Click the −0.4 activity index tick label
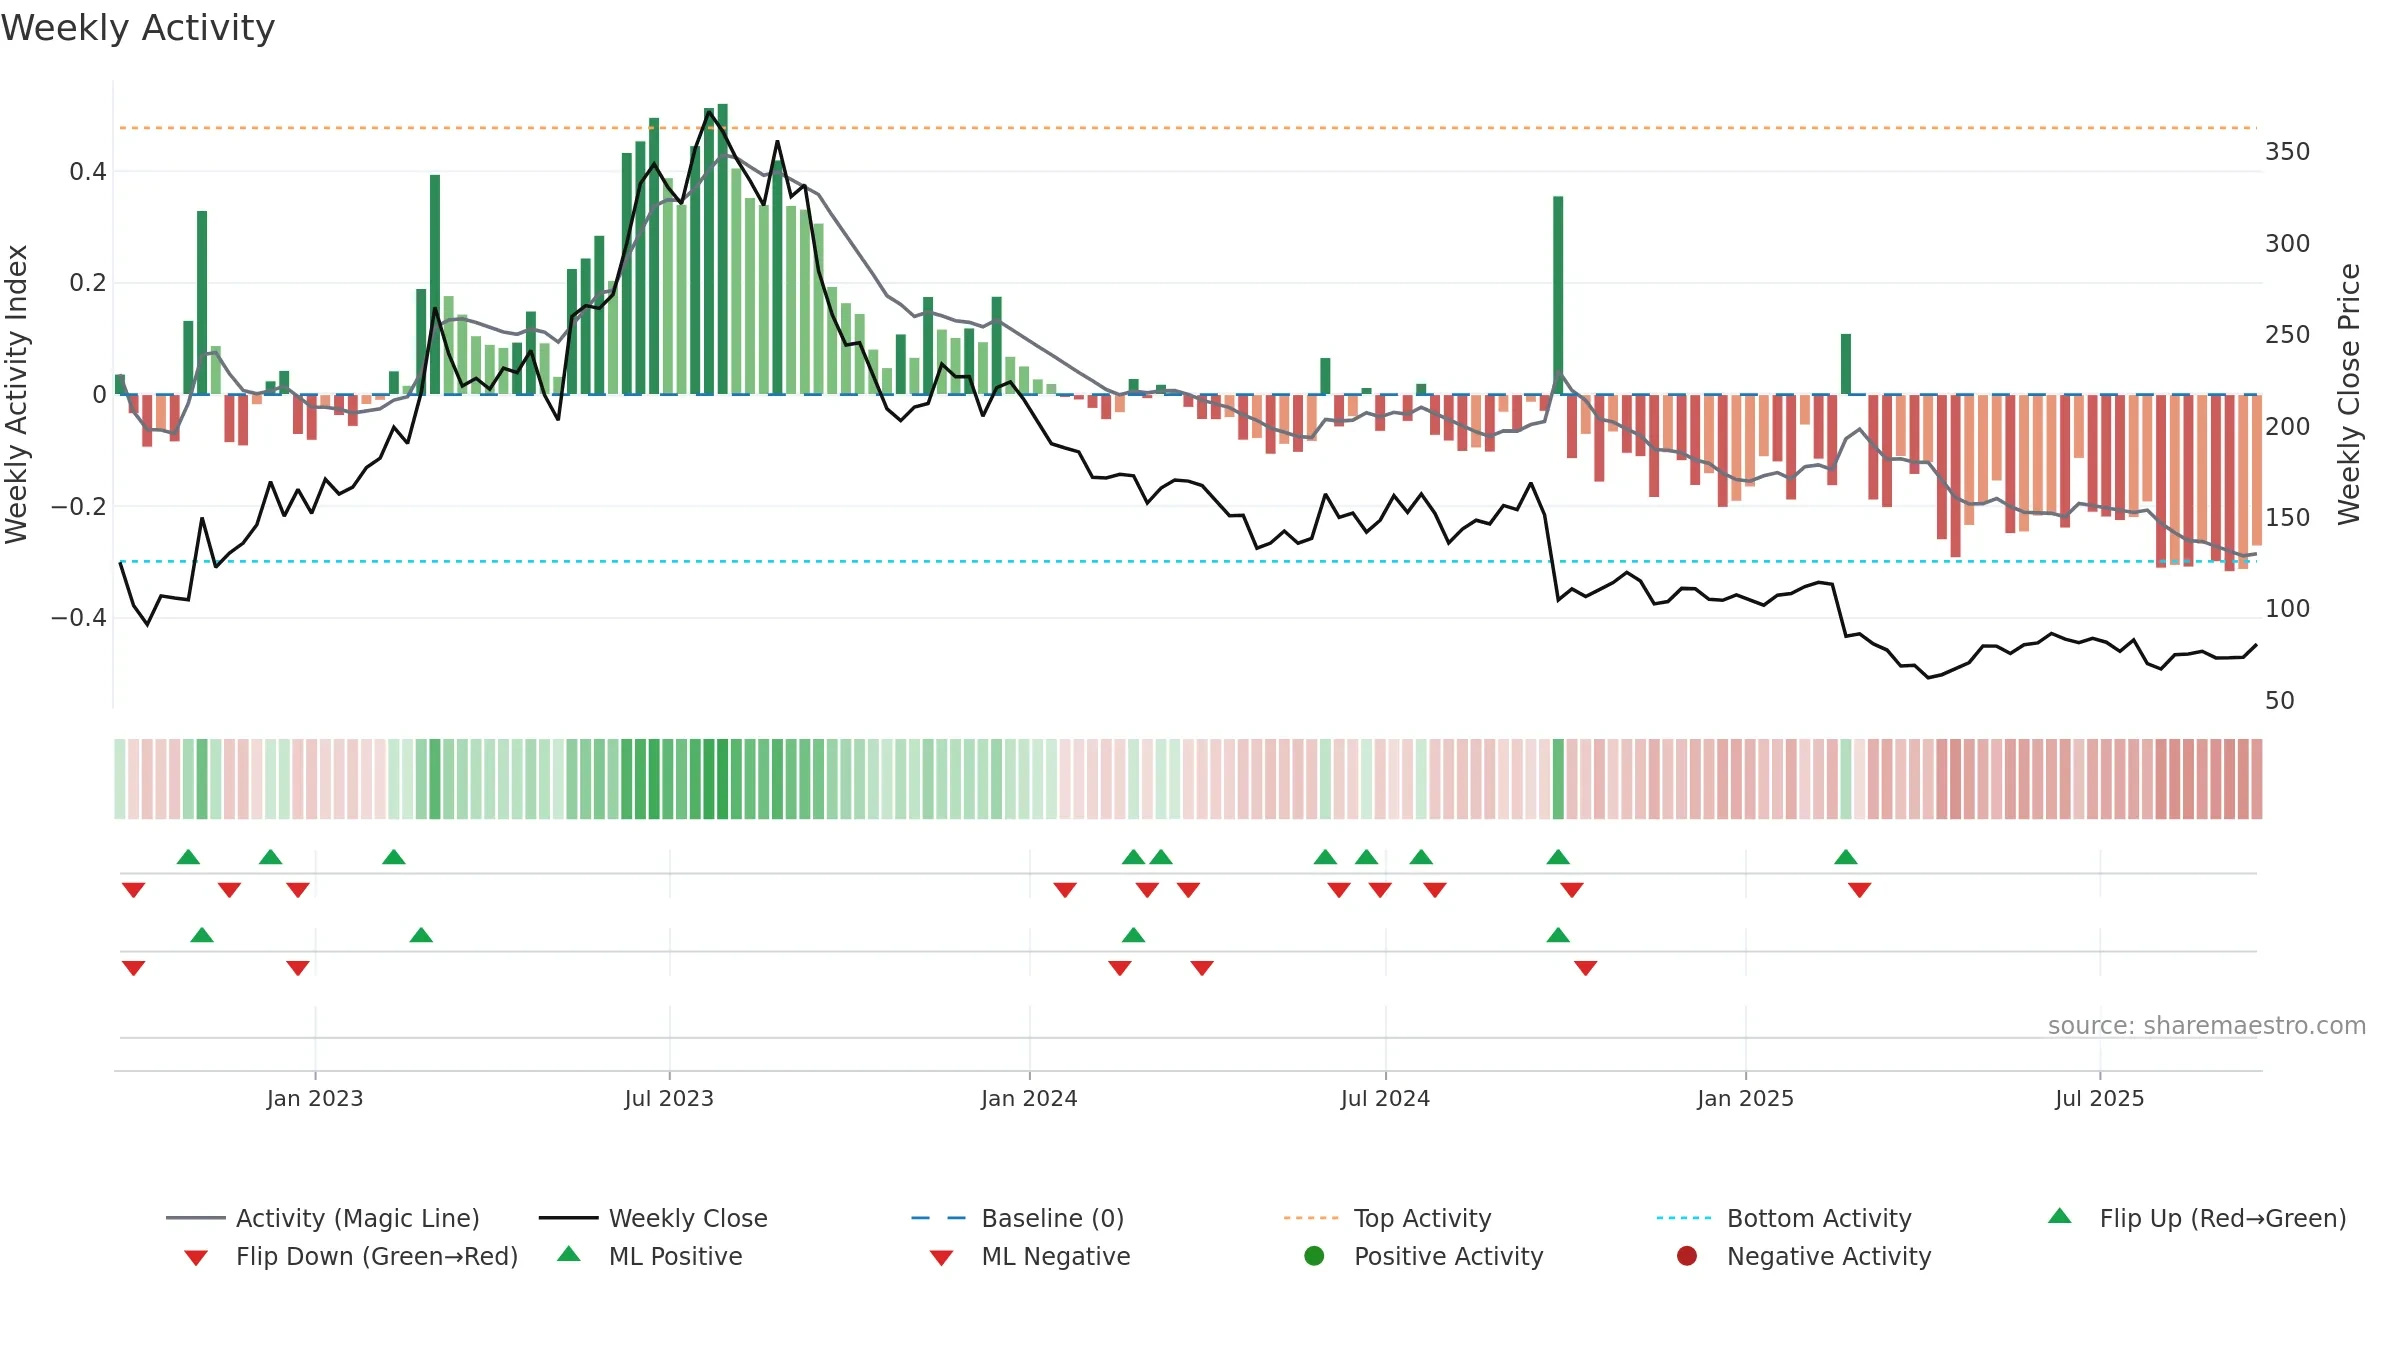2400x1350 pixels. [x=79, y=618]
